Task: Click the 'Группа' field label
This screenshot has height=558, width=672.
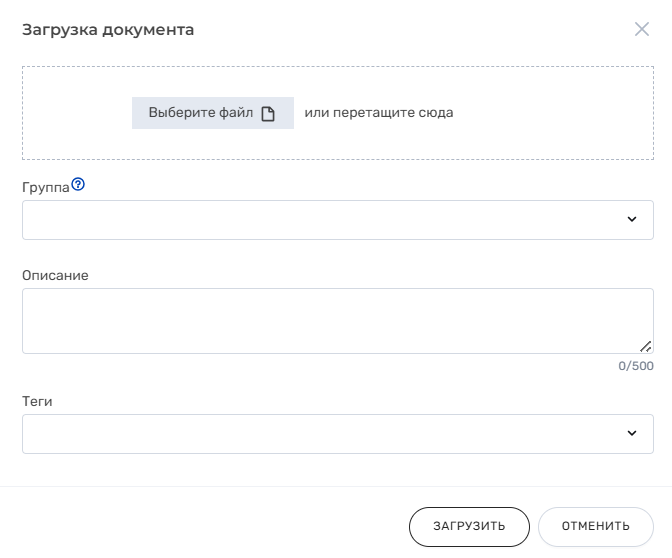Action: 45,187
